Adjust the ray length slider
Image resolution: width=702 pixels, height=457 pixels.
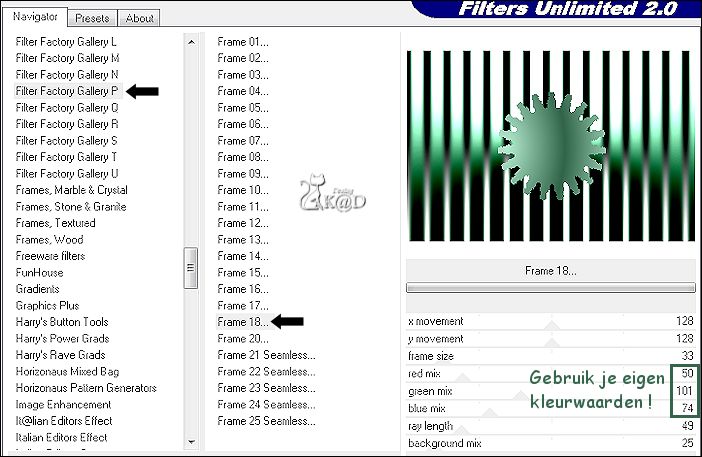pos(461,430)
